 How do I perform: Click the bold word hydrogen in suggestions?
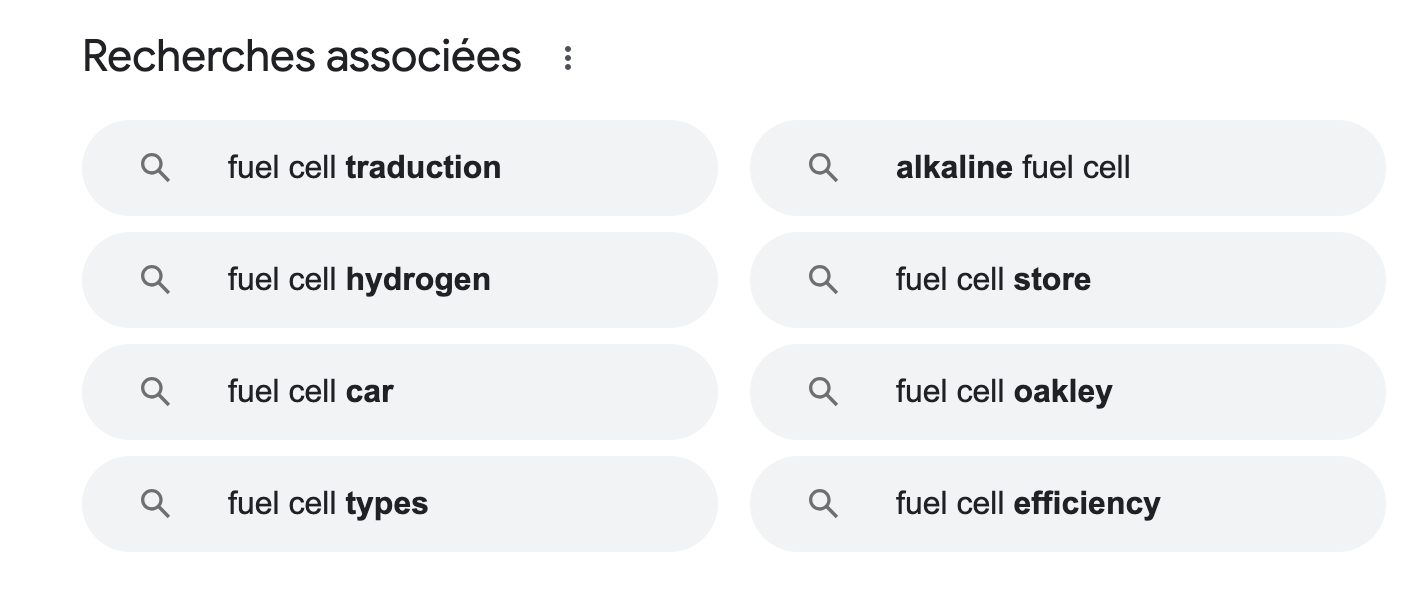tap(418, 281)
